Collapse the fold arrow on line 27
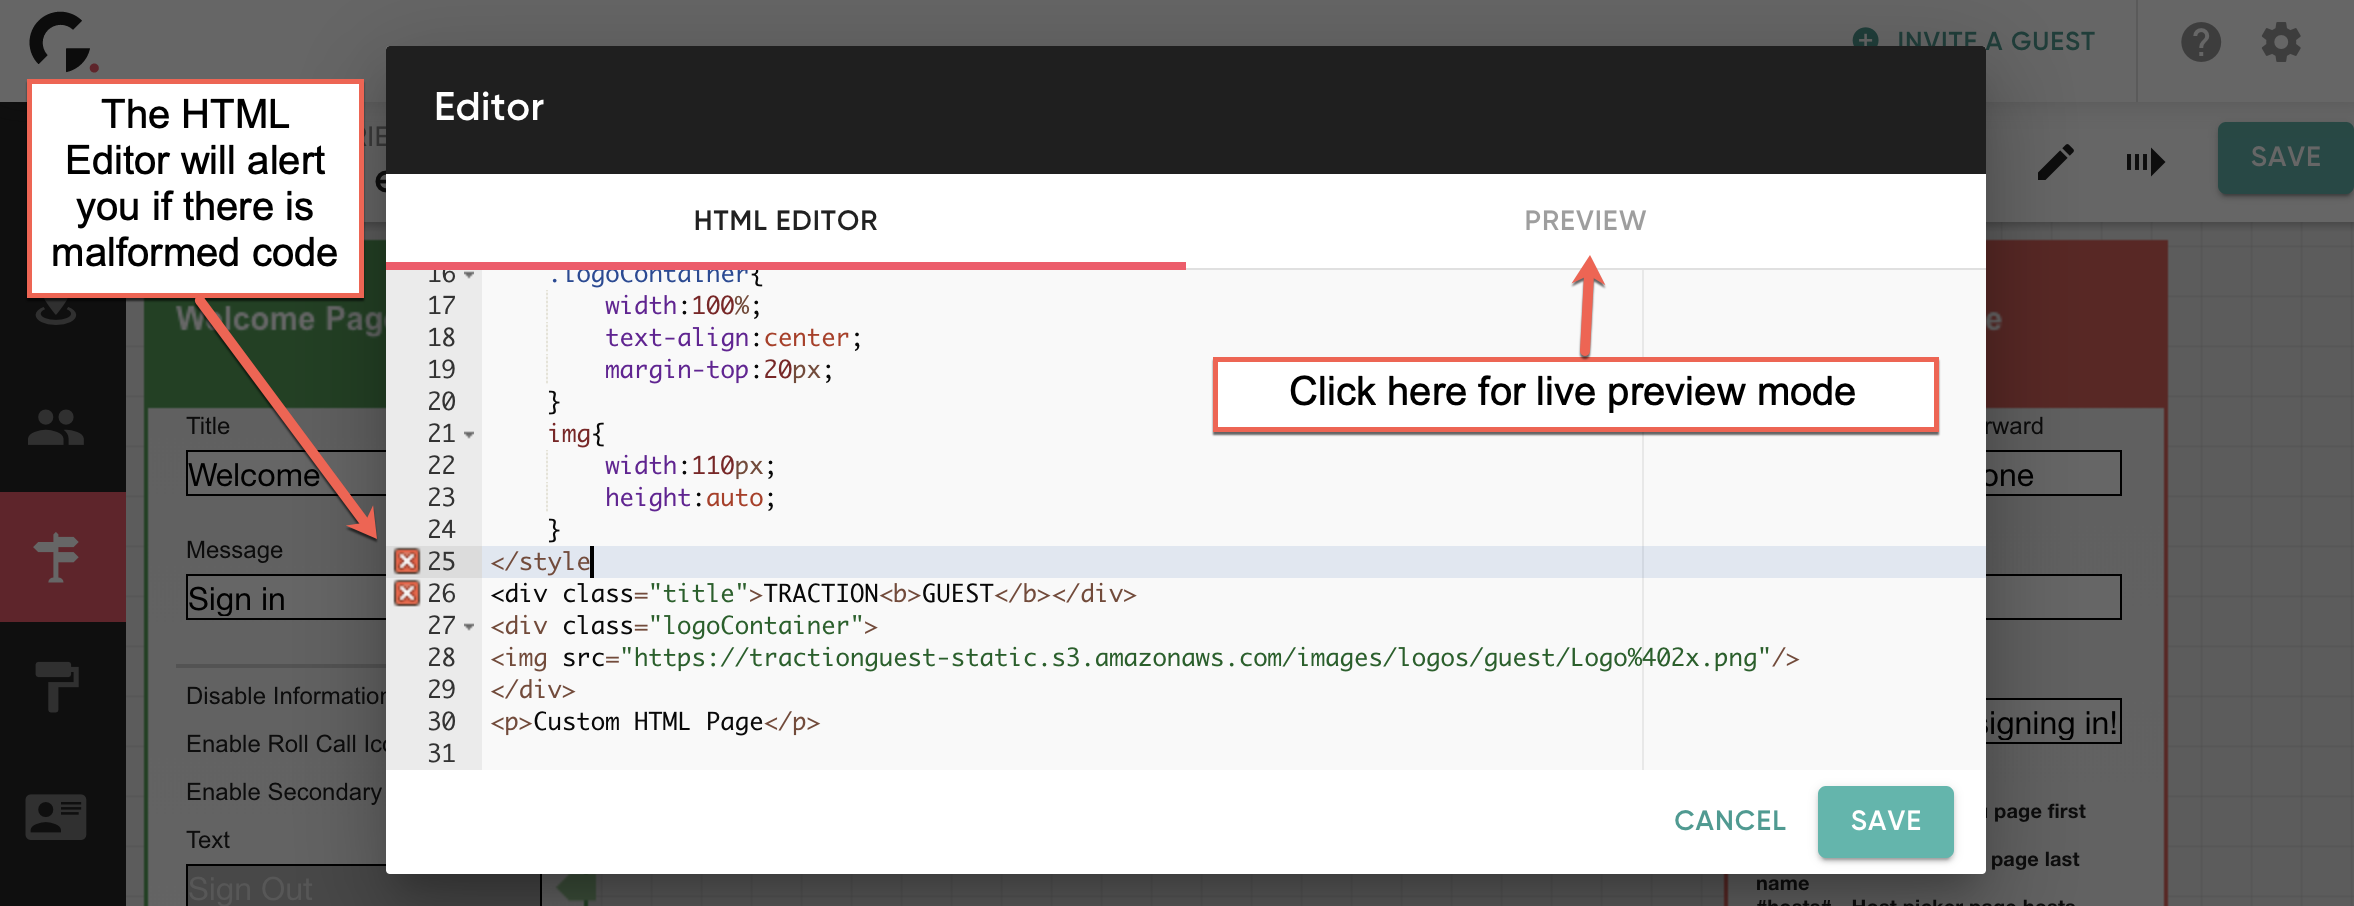Screen dimensions: 2354x906 tap(468, 626)
